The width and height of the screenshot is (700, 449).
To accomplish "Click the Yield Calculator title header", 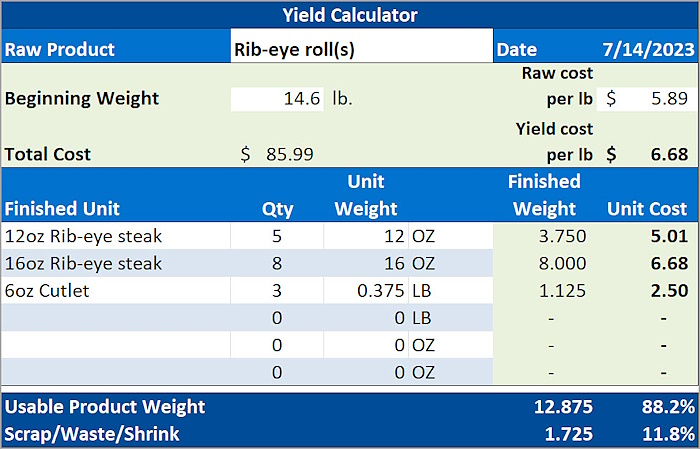I will coord(350,15).
